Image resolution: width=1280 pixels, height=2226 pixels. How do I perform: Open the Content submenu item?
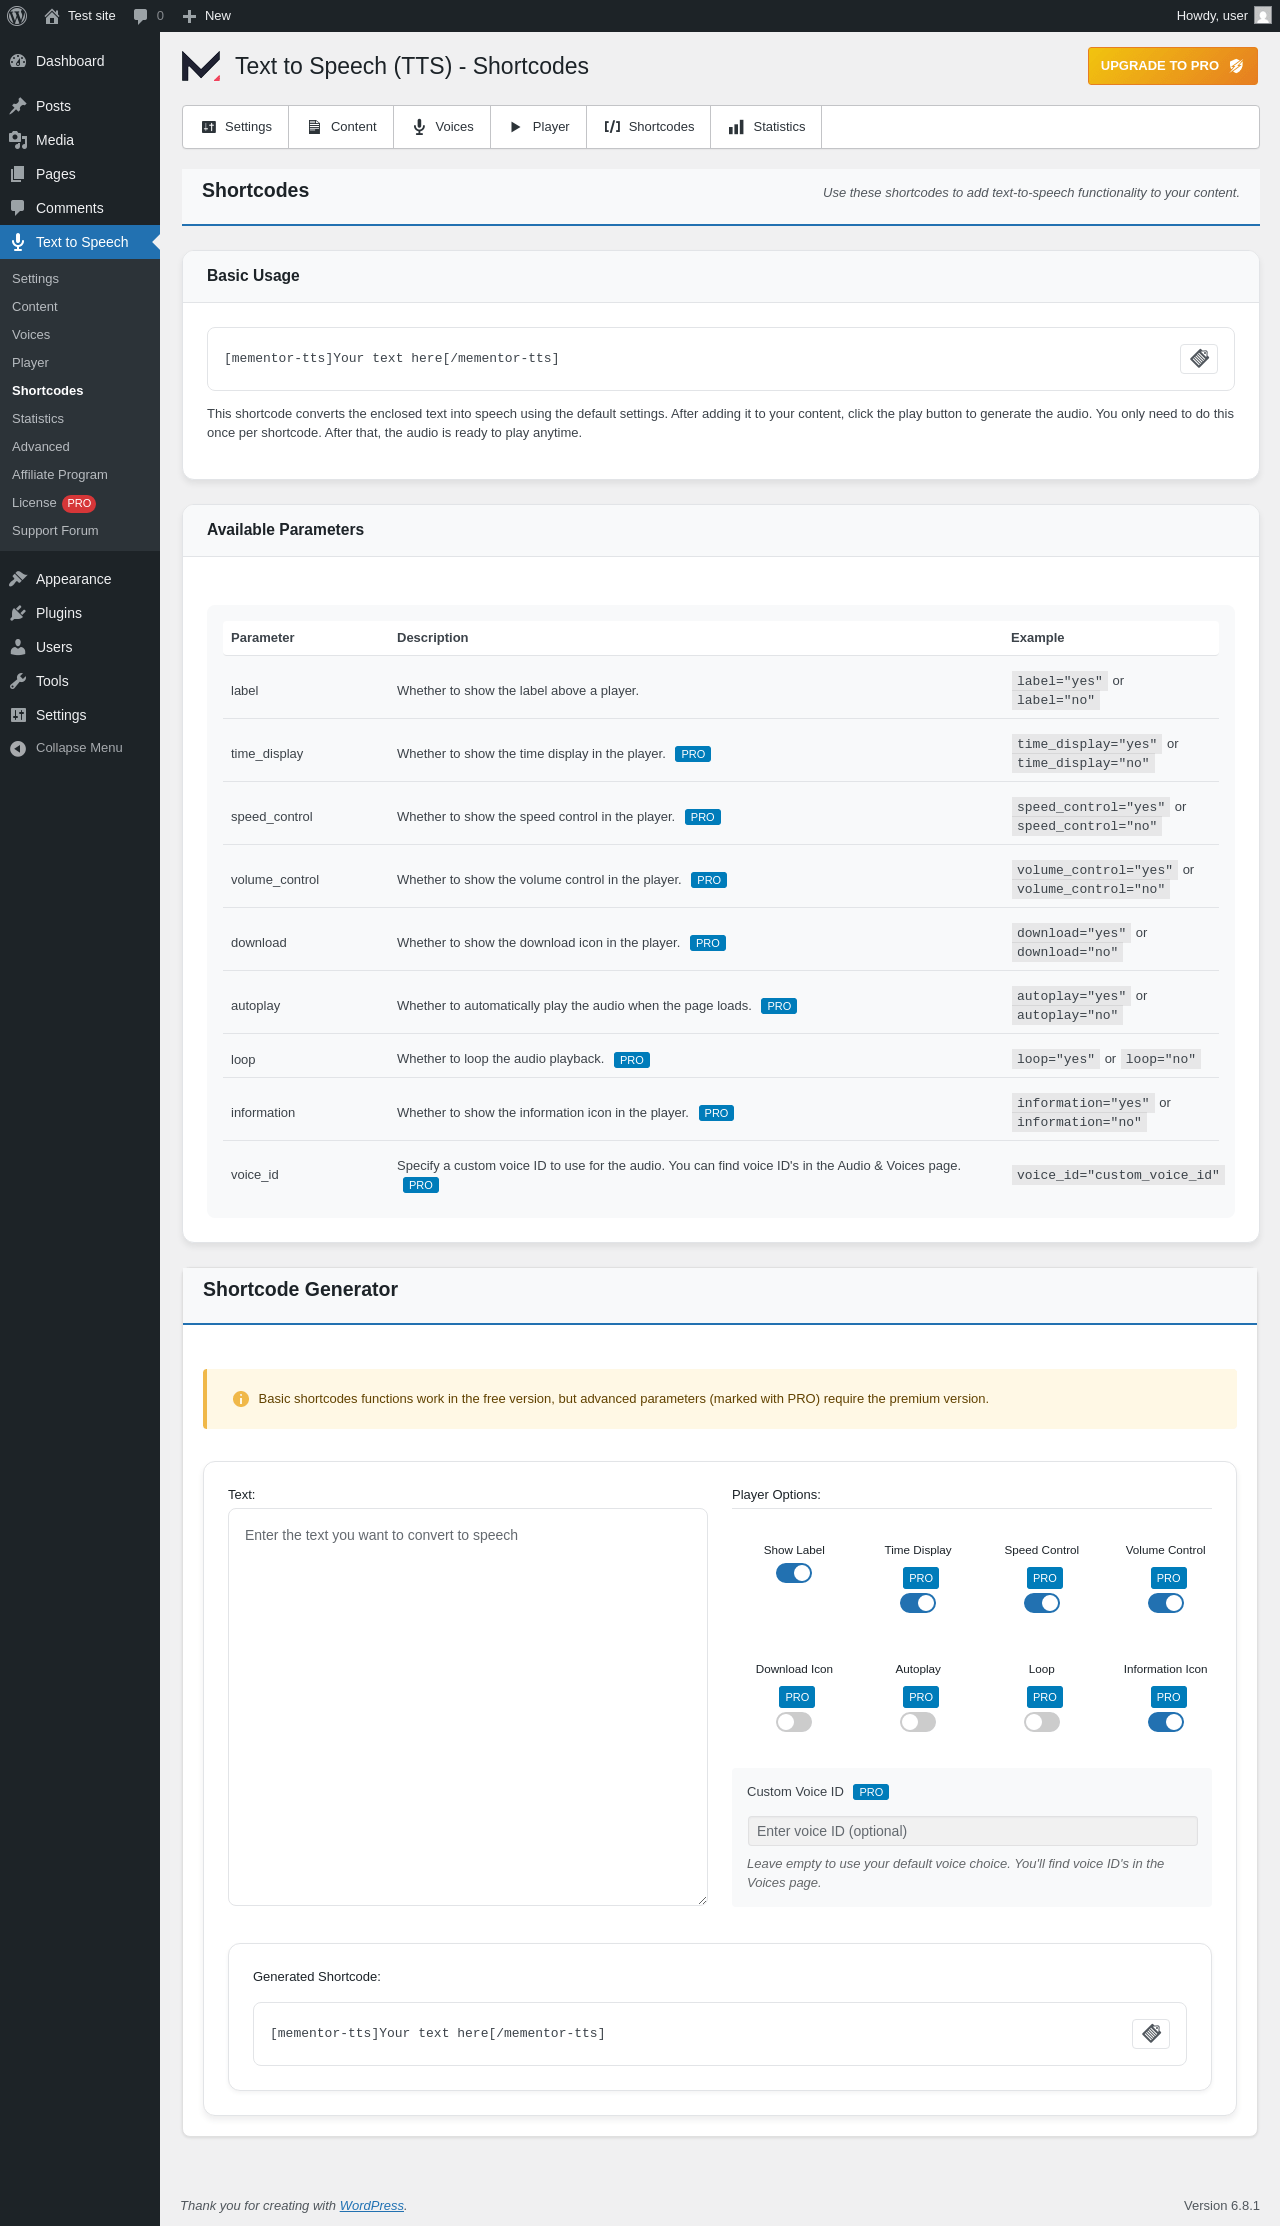click(x=80, y=307)
